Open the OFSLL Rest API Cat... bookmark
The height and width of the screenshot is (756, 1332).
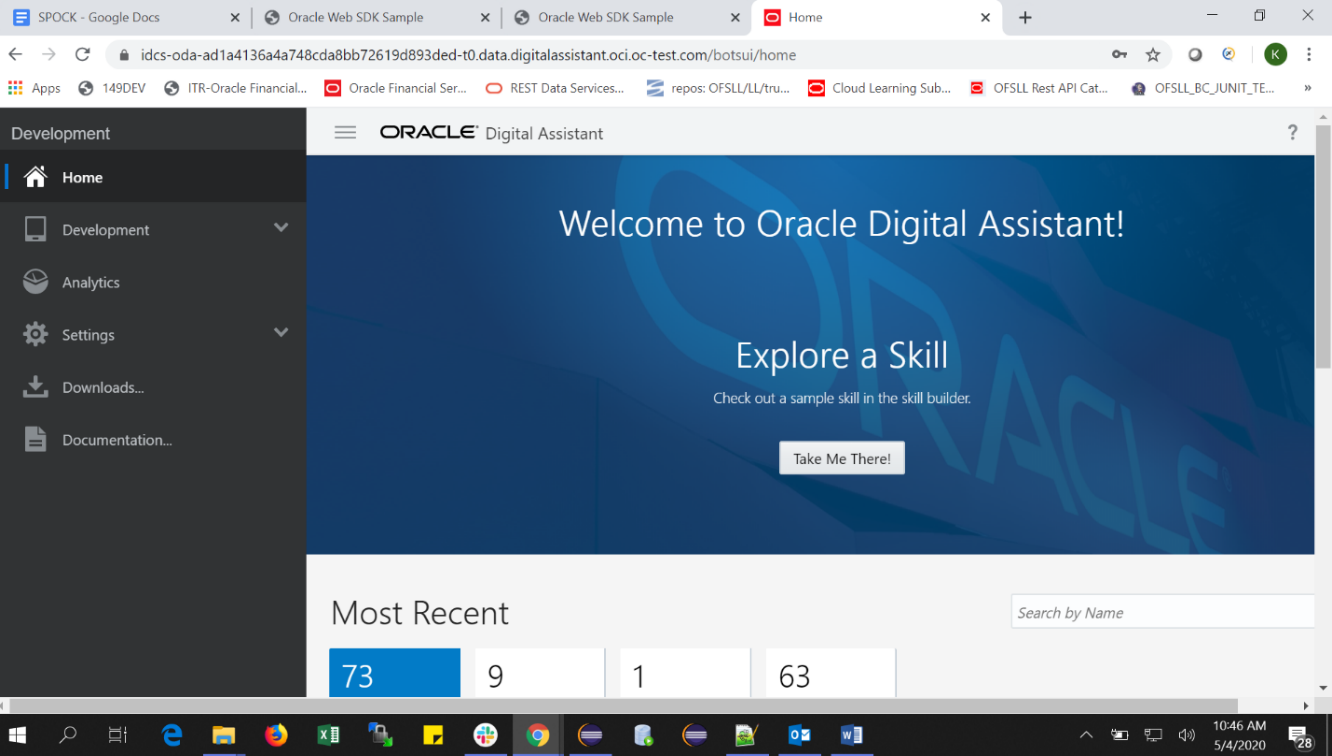1039,88
